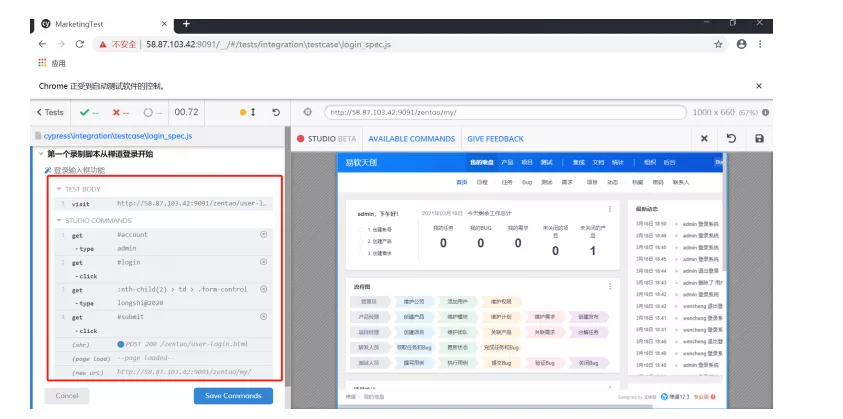Remove the get #login command
This screenshot has height=419, width=843.
tap(263, 261)
